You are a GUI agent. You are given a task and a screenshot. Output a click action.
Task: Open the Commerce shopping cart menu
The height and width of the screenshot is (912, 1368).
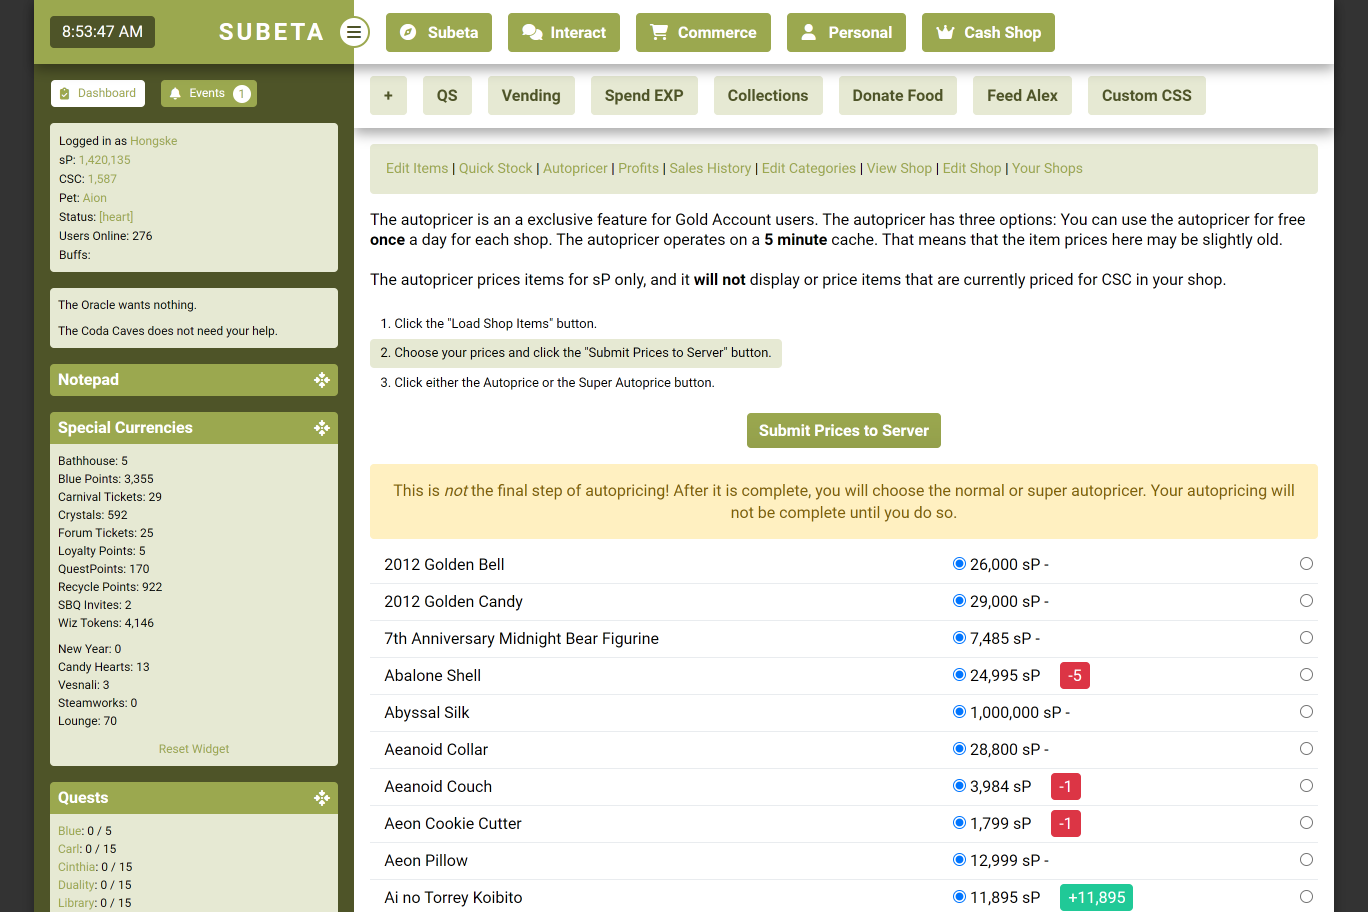pos(703,32)
